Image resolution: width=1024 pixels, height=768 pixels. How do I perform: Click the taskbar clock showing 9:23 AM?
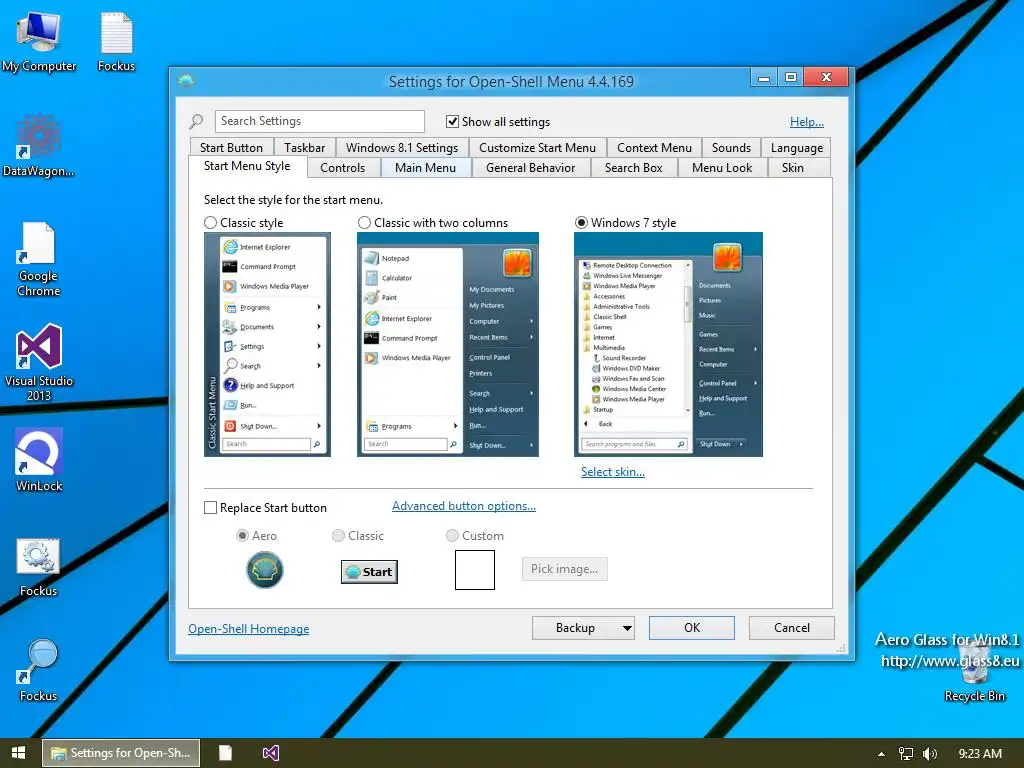point(980,754)
